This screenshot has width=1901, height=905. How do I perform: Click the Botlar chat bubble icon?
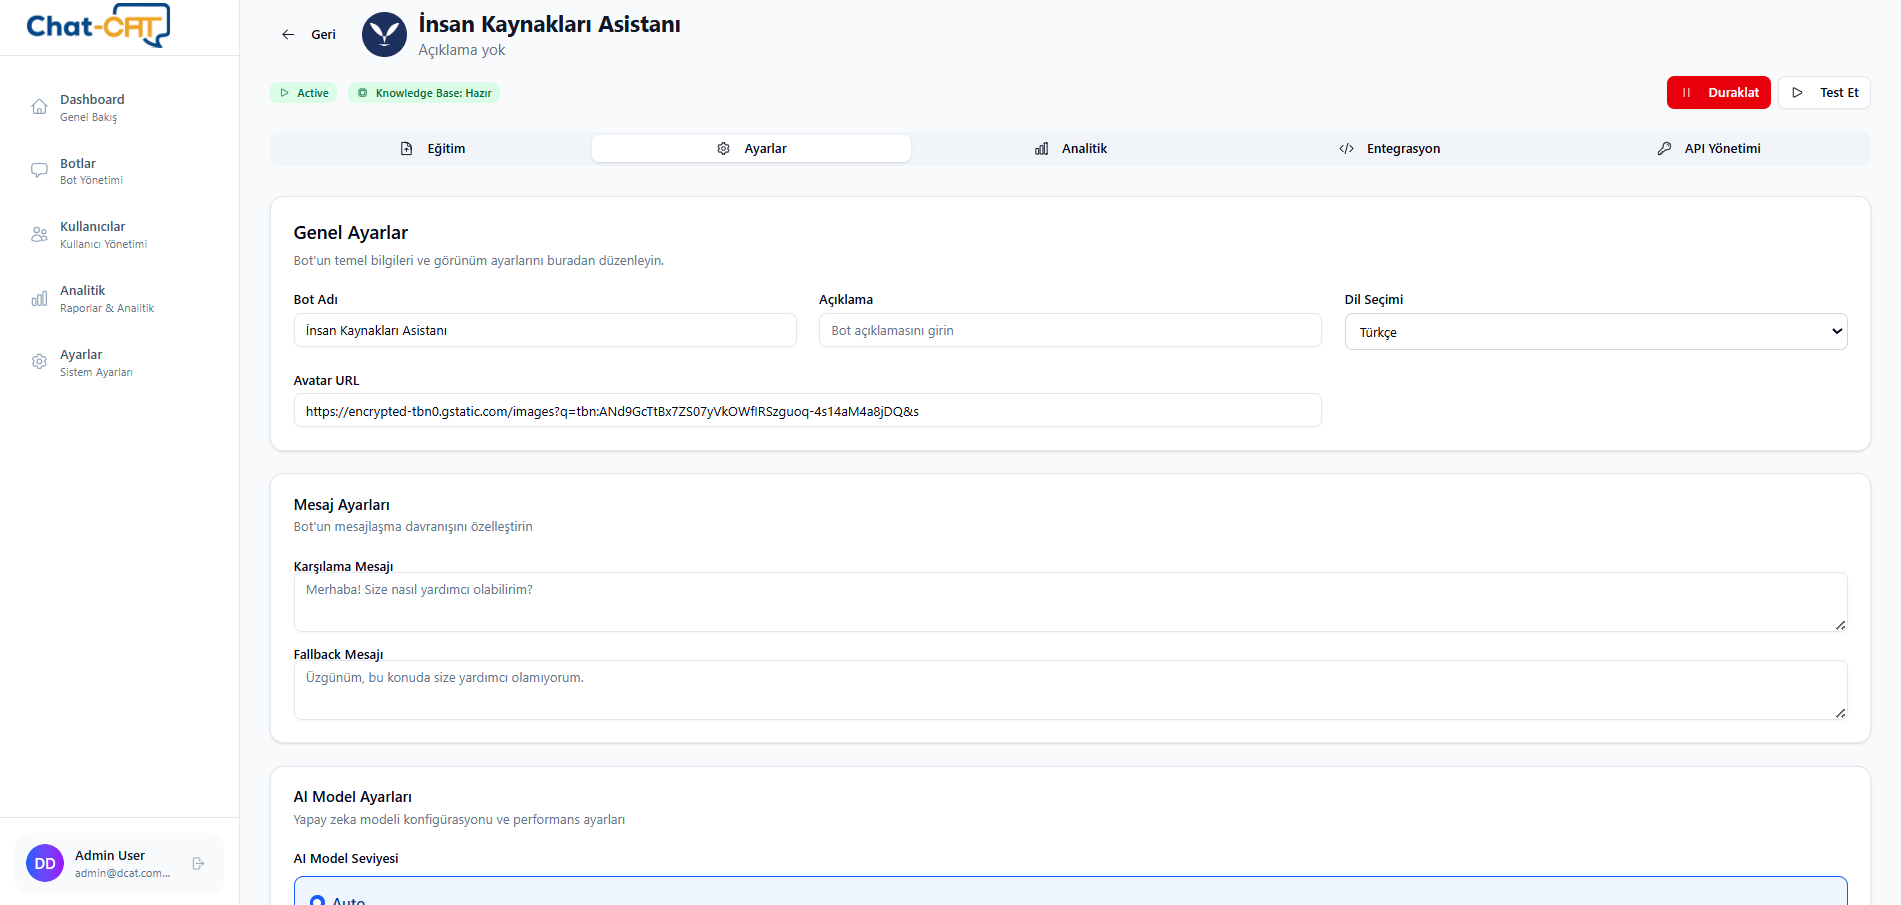(x=39, y=171)
